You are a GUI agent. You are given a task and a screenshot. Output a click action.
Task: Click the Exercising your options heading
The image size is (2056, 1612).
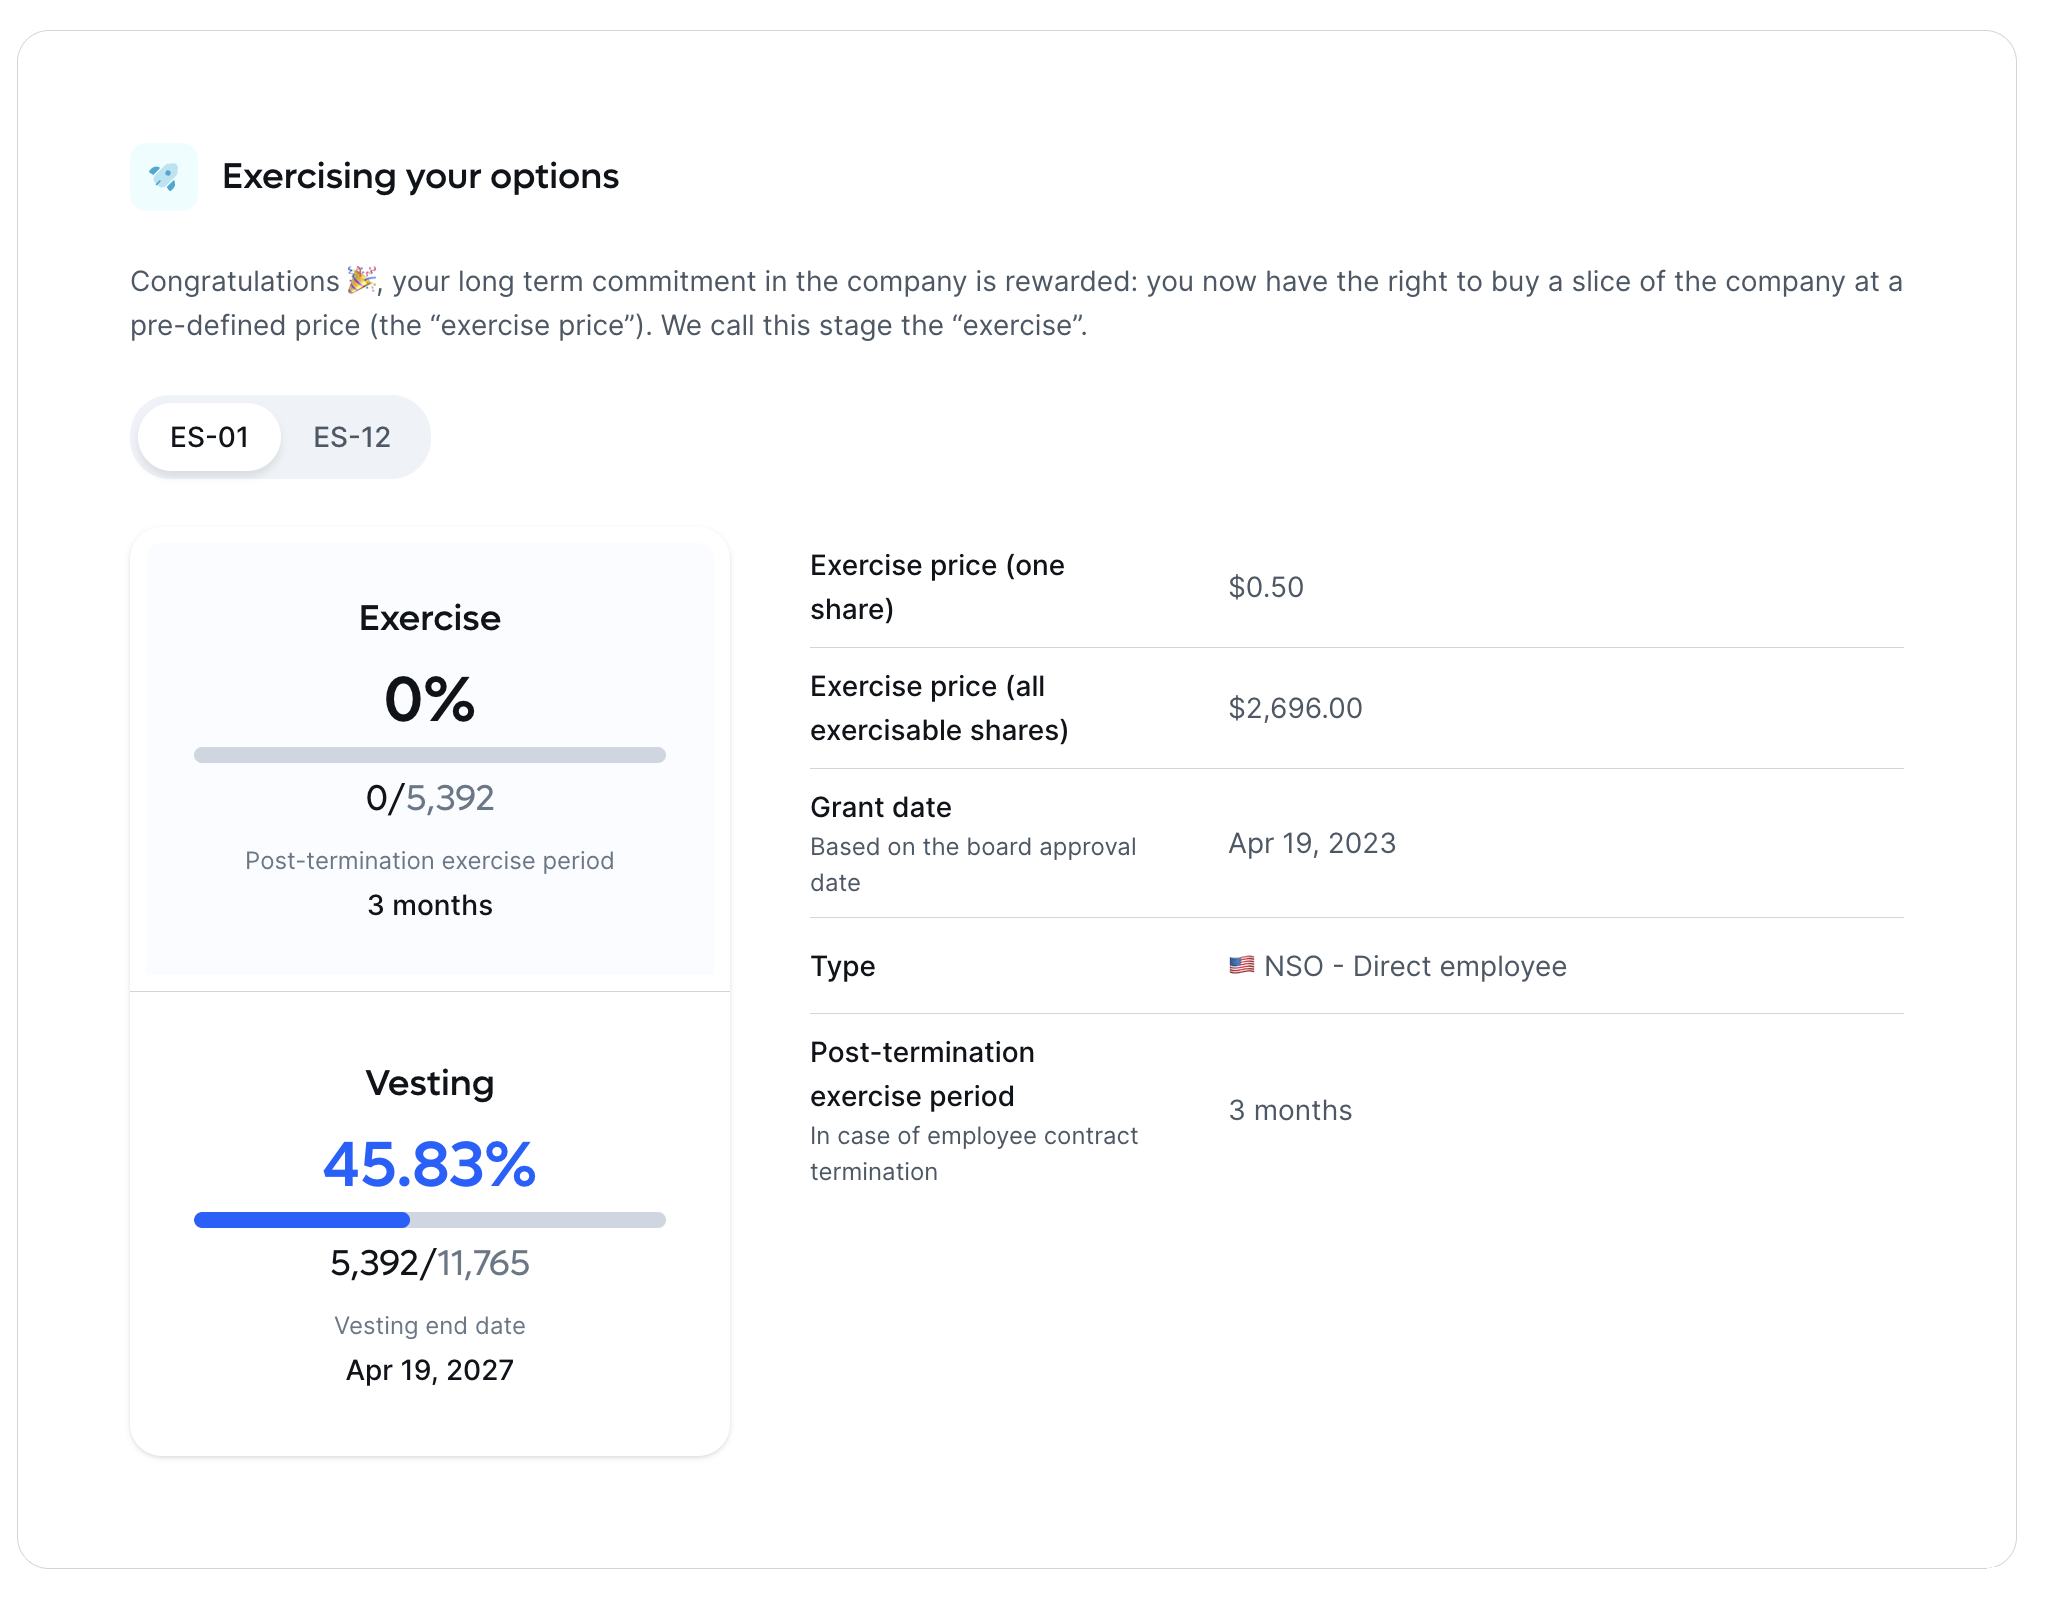pos(420,176)
